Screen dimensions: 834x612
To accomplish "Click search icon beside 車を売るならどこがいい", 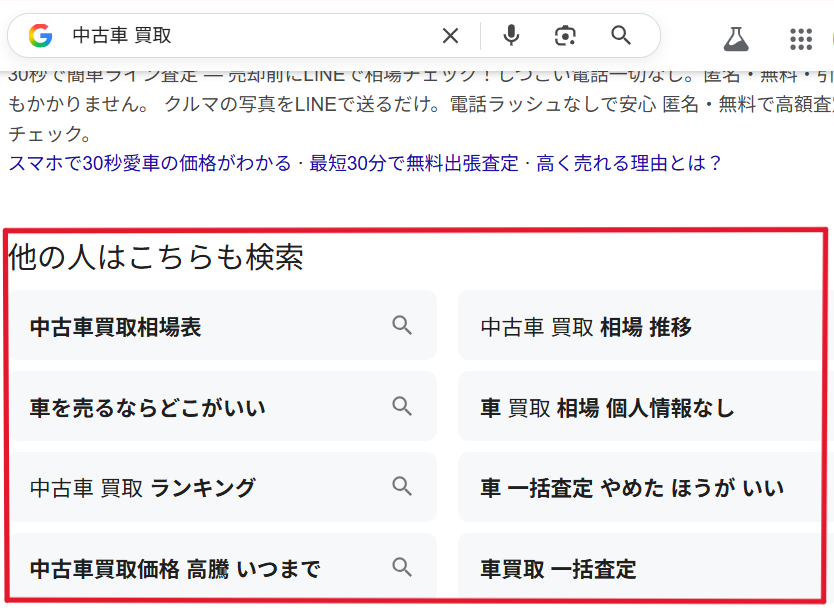I will coord(402,406).
